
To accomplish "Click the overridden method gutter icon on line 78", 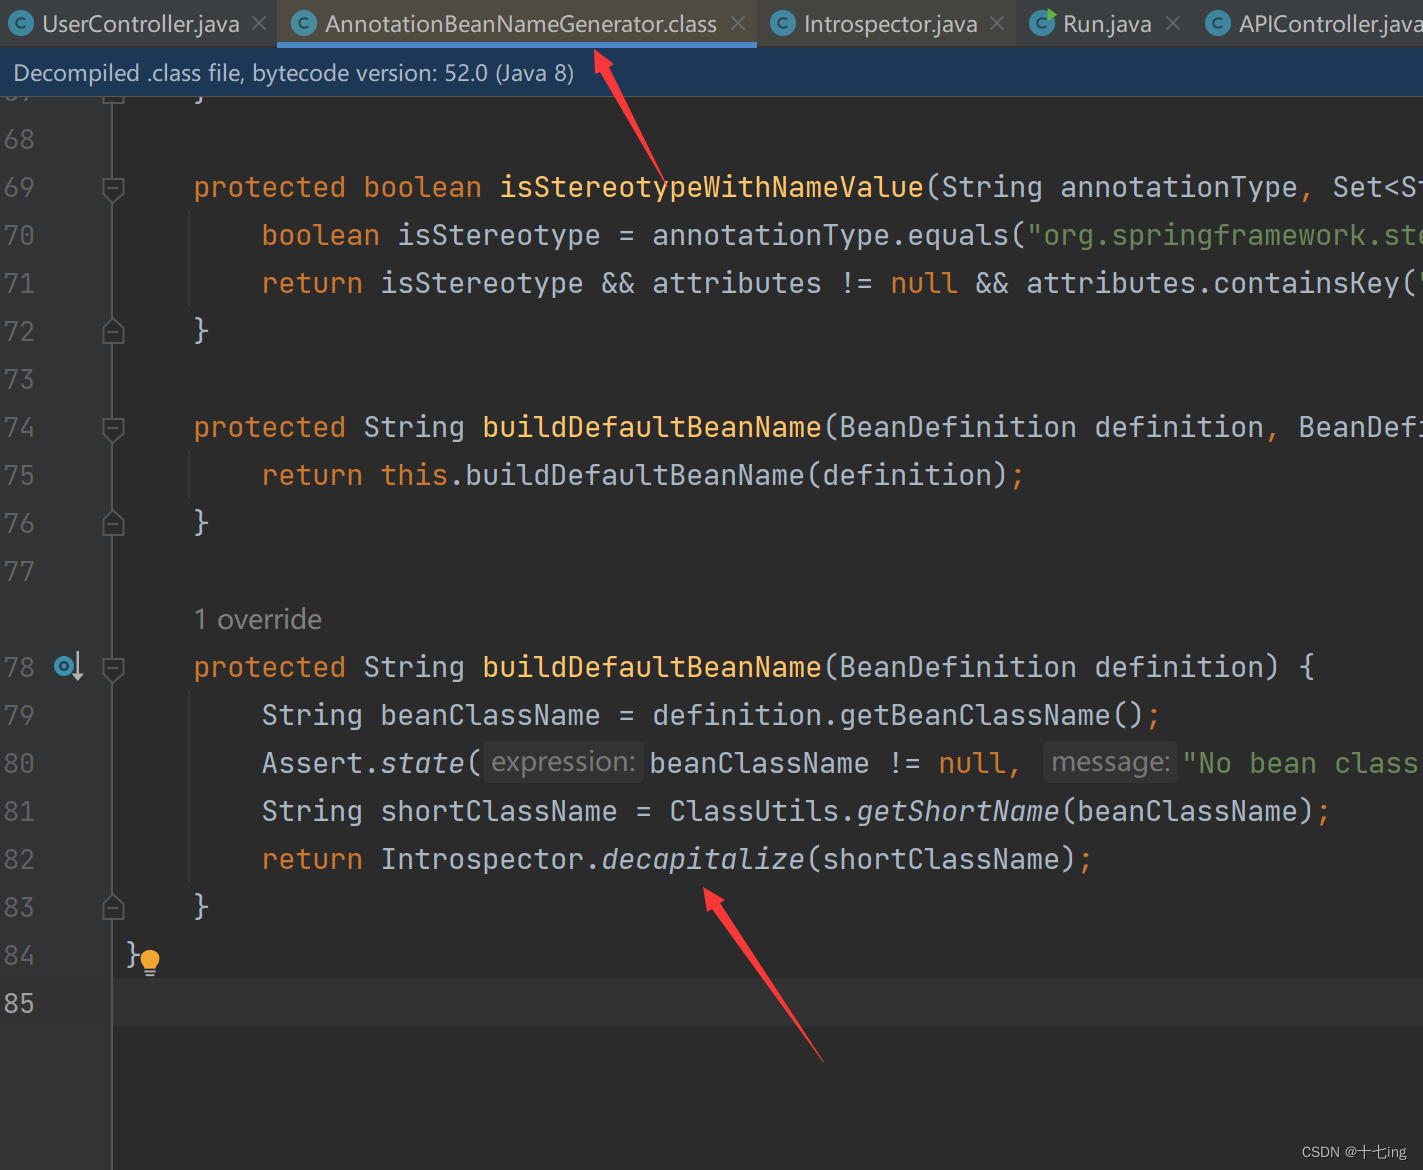I will point(68,666).
